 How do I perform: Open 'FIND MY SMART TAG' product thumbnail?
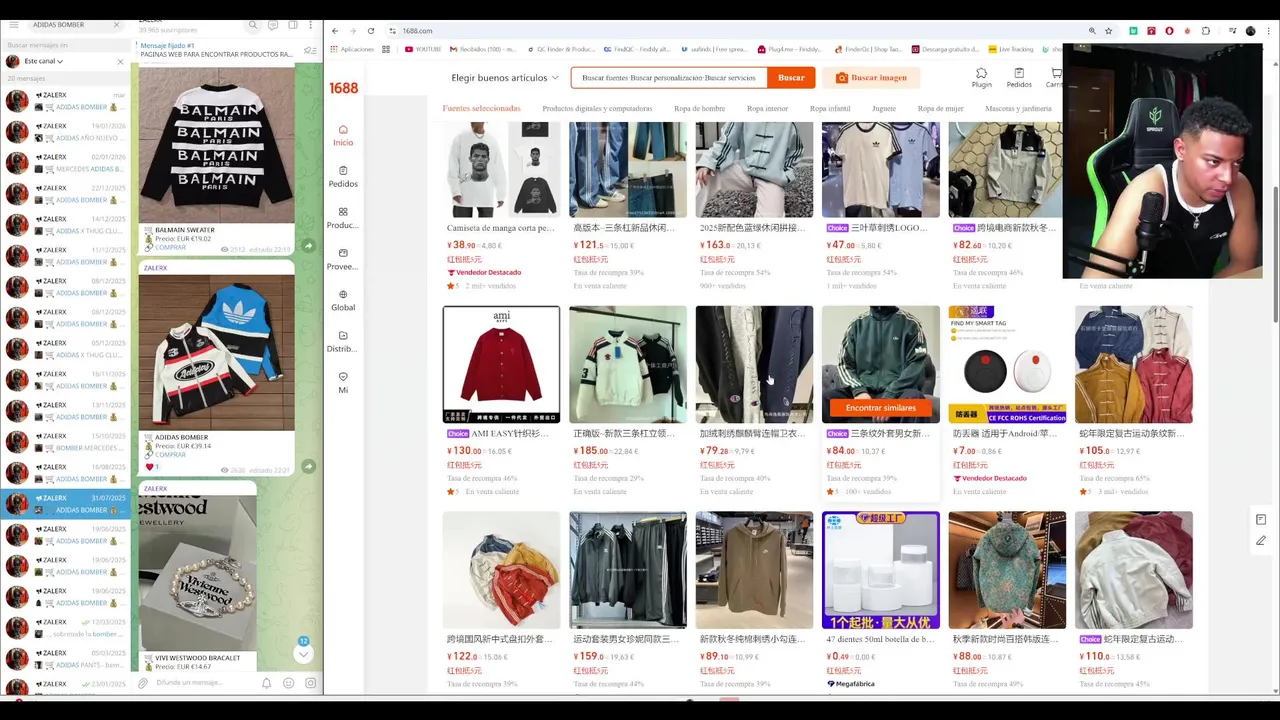point(1007,364)
